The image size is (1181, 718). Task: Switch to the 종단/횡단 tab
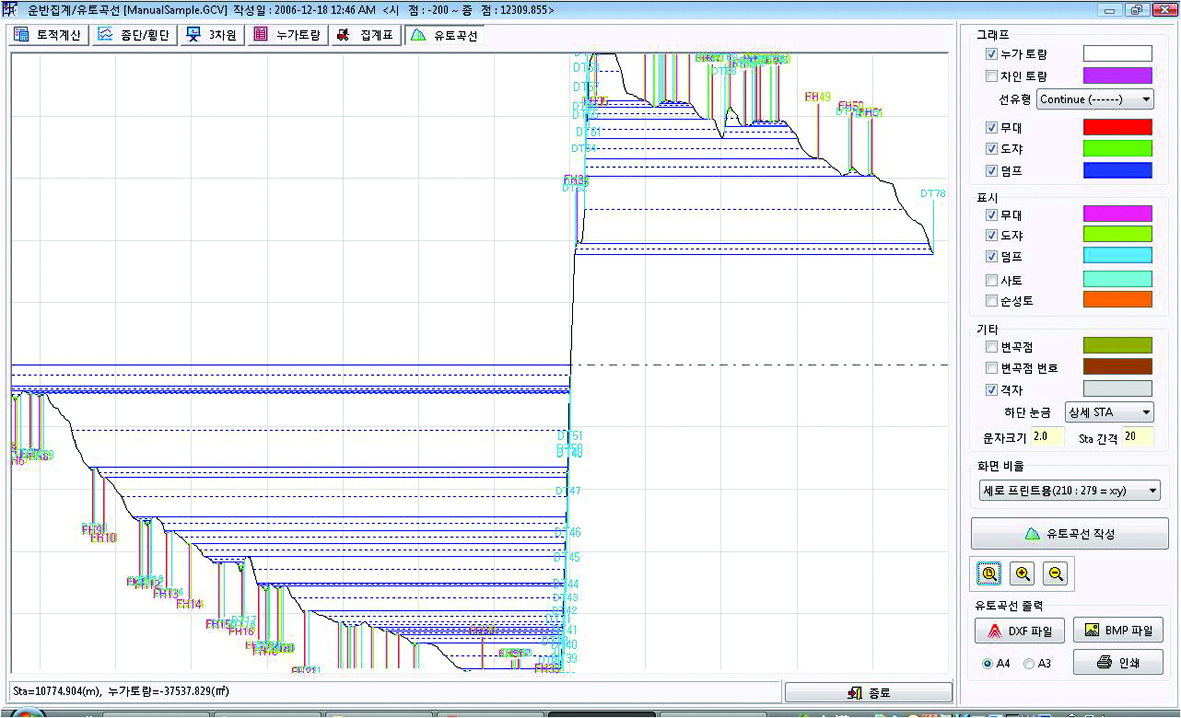(134, 35)
